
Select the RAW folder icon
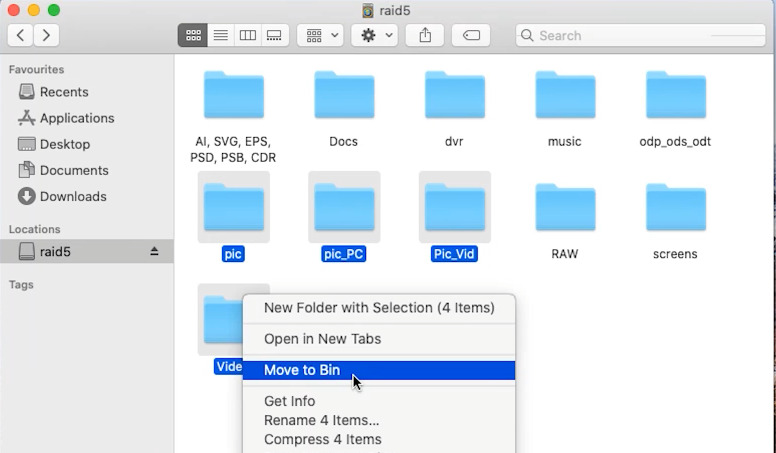coord(565,207)
